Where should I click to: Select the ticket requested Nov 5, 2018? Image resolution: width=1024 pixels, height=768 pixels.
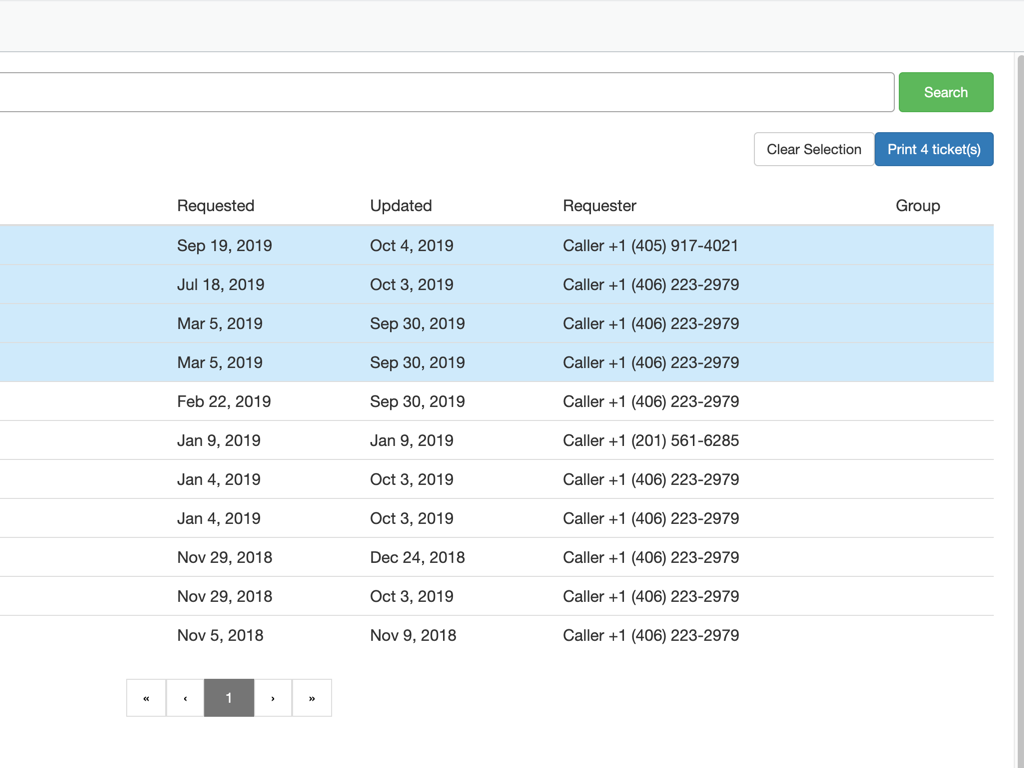click(x=220, y=635)
